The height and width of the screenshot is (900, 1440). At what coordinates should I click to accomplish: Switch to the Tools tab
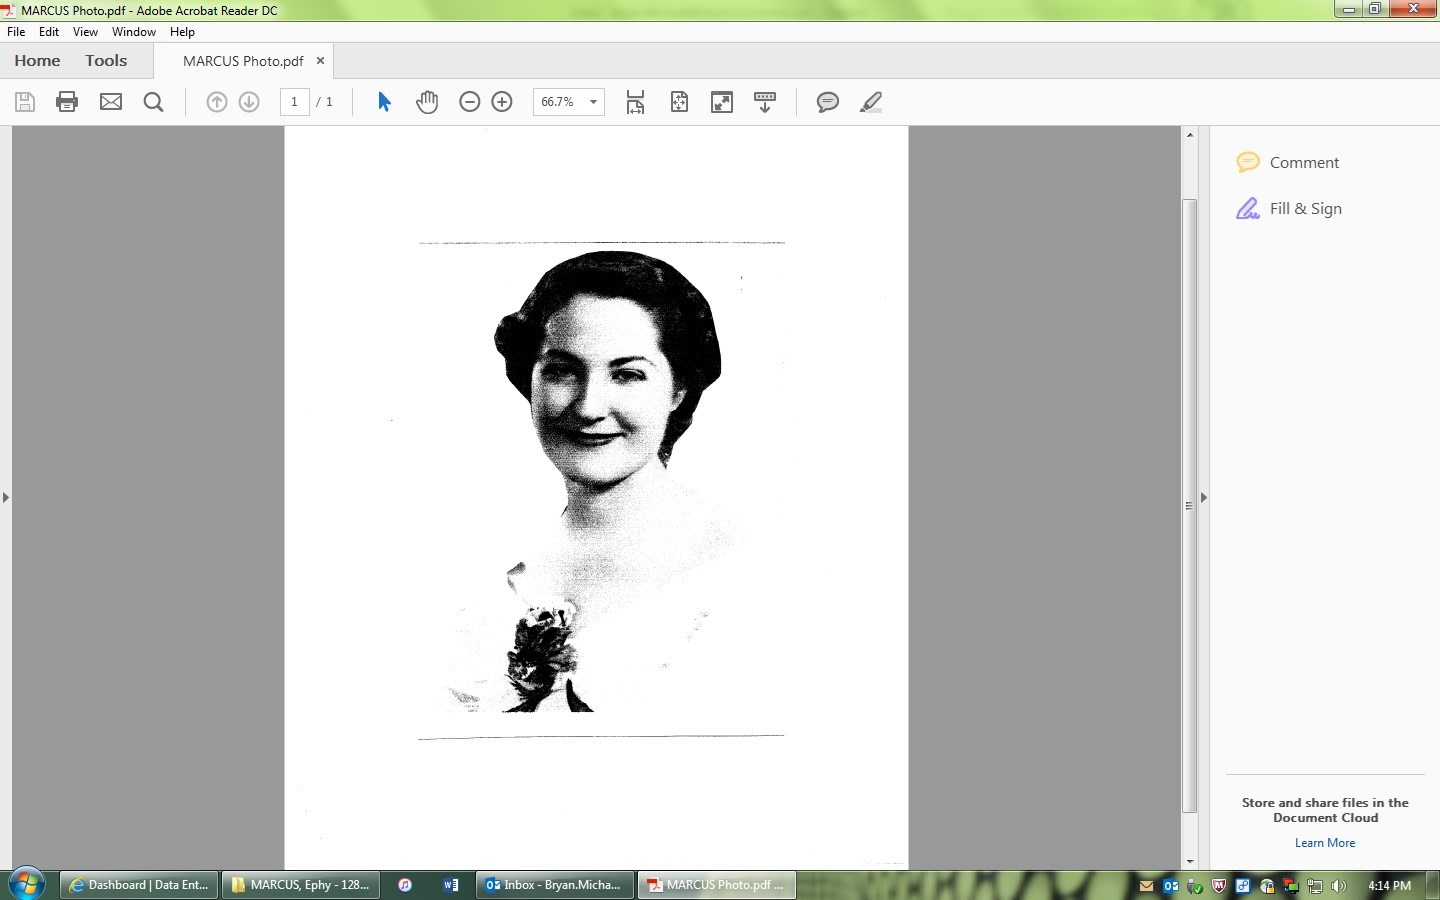click(106, 61)
